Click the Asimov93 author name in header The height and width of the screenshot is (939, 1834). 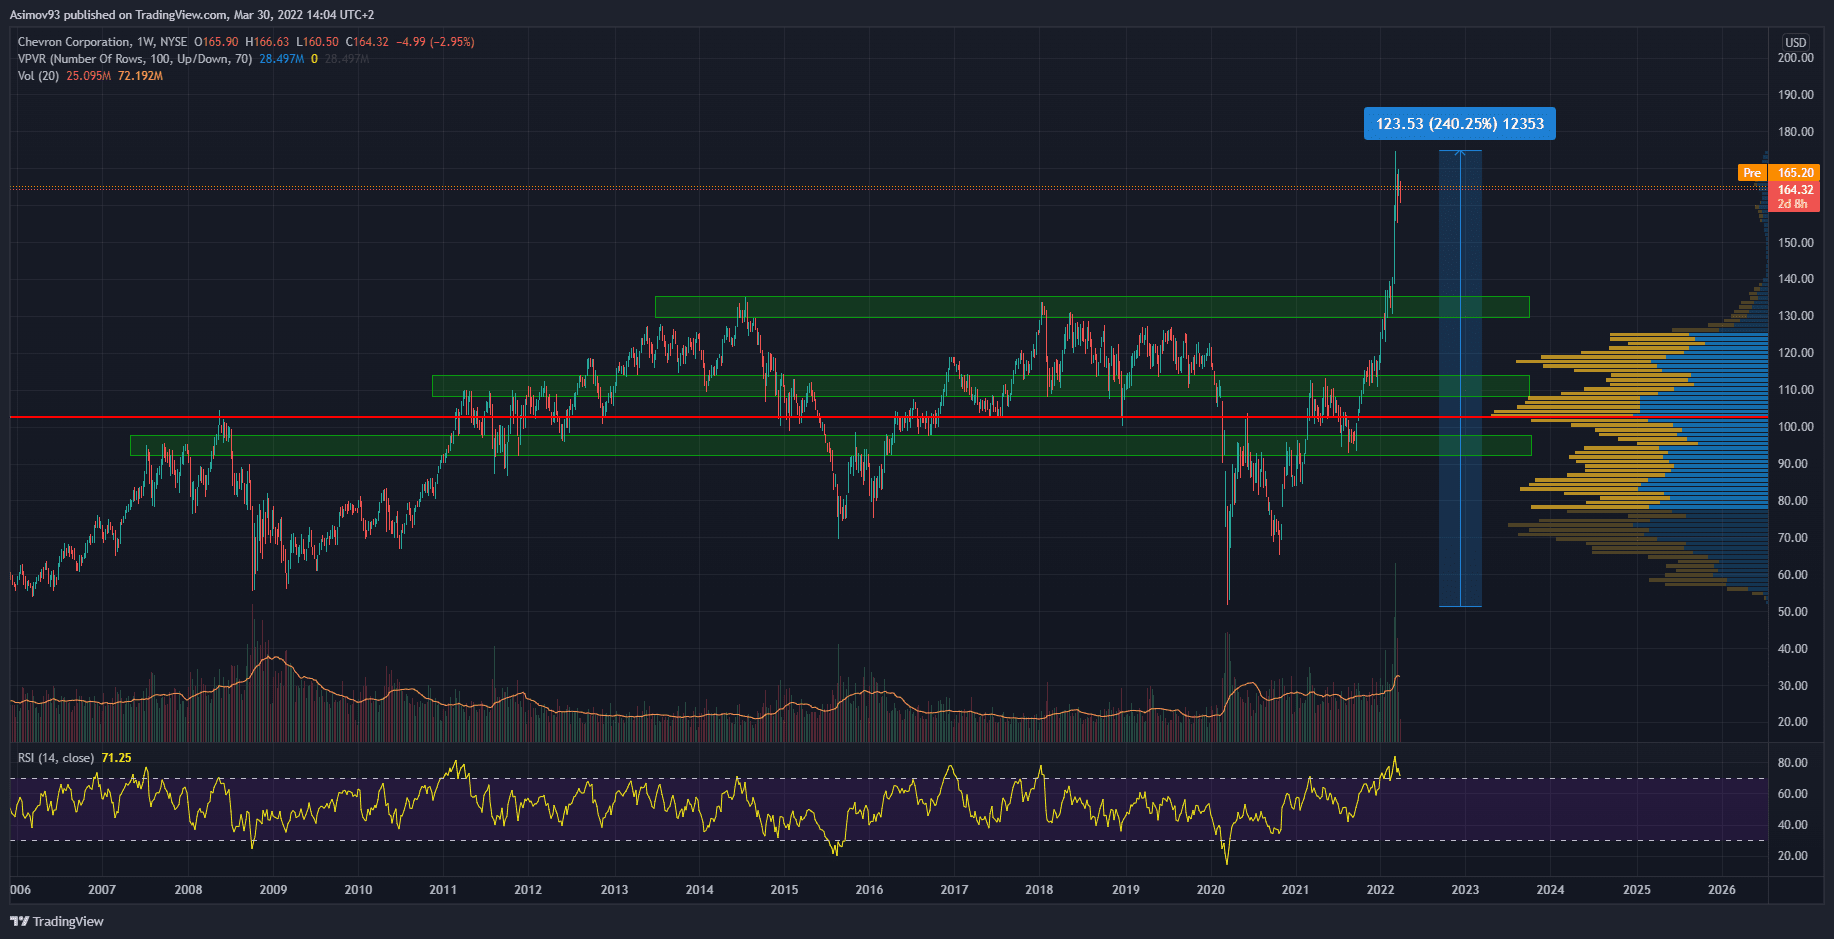tap(35, 15)
